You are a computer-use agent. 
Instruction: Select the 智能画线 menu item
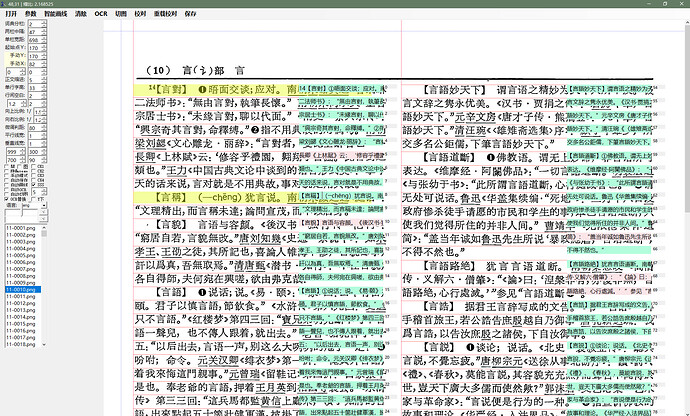55,14
